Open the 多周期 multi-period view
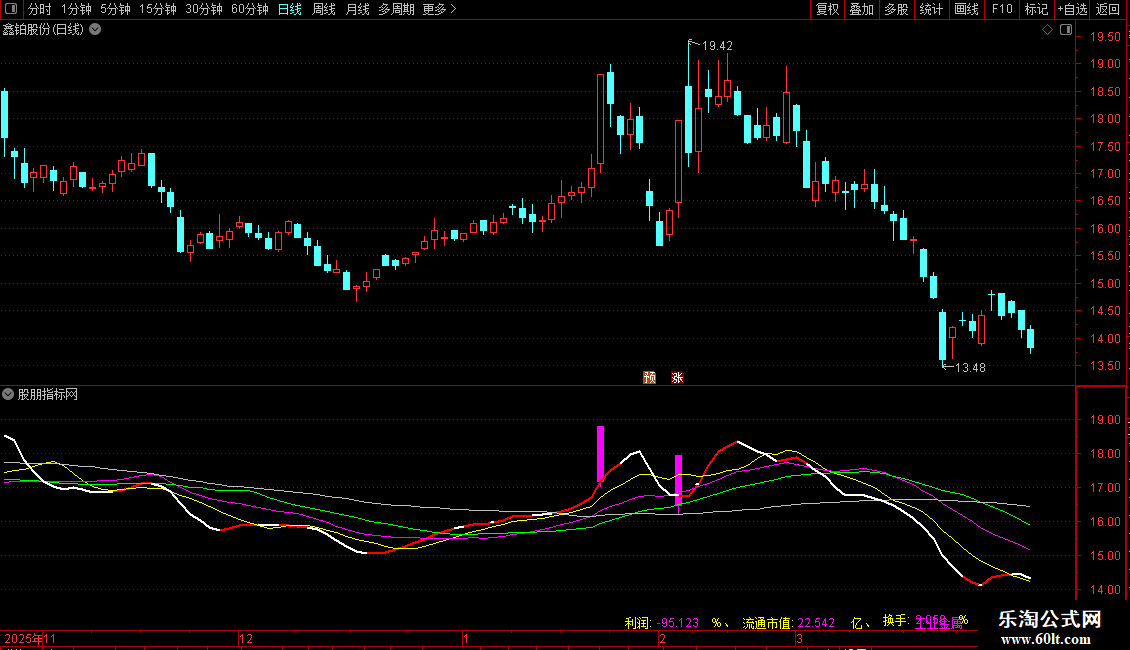Image resolution: width=1130 pixels, height=650 pixels. pos(396,9)
